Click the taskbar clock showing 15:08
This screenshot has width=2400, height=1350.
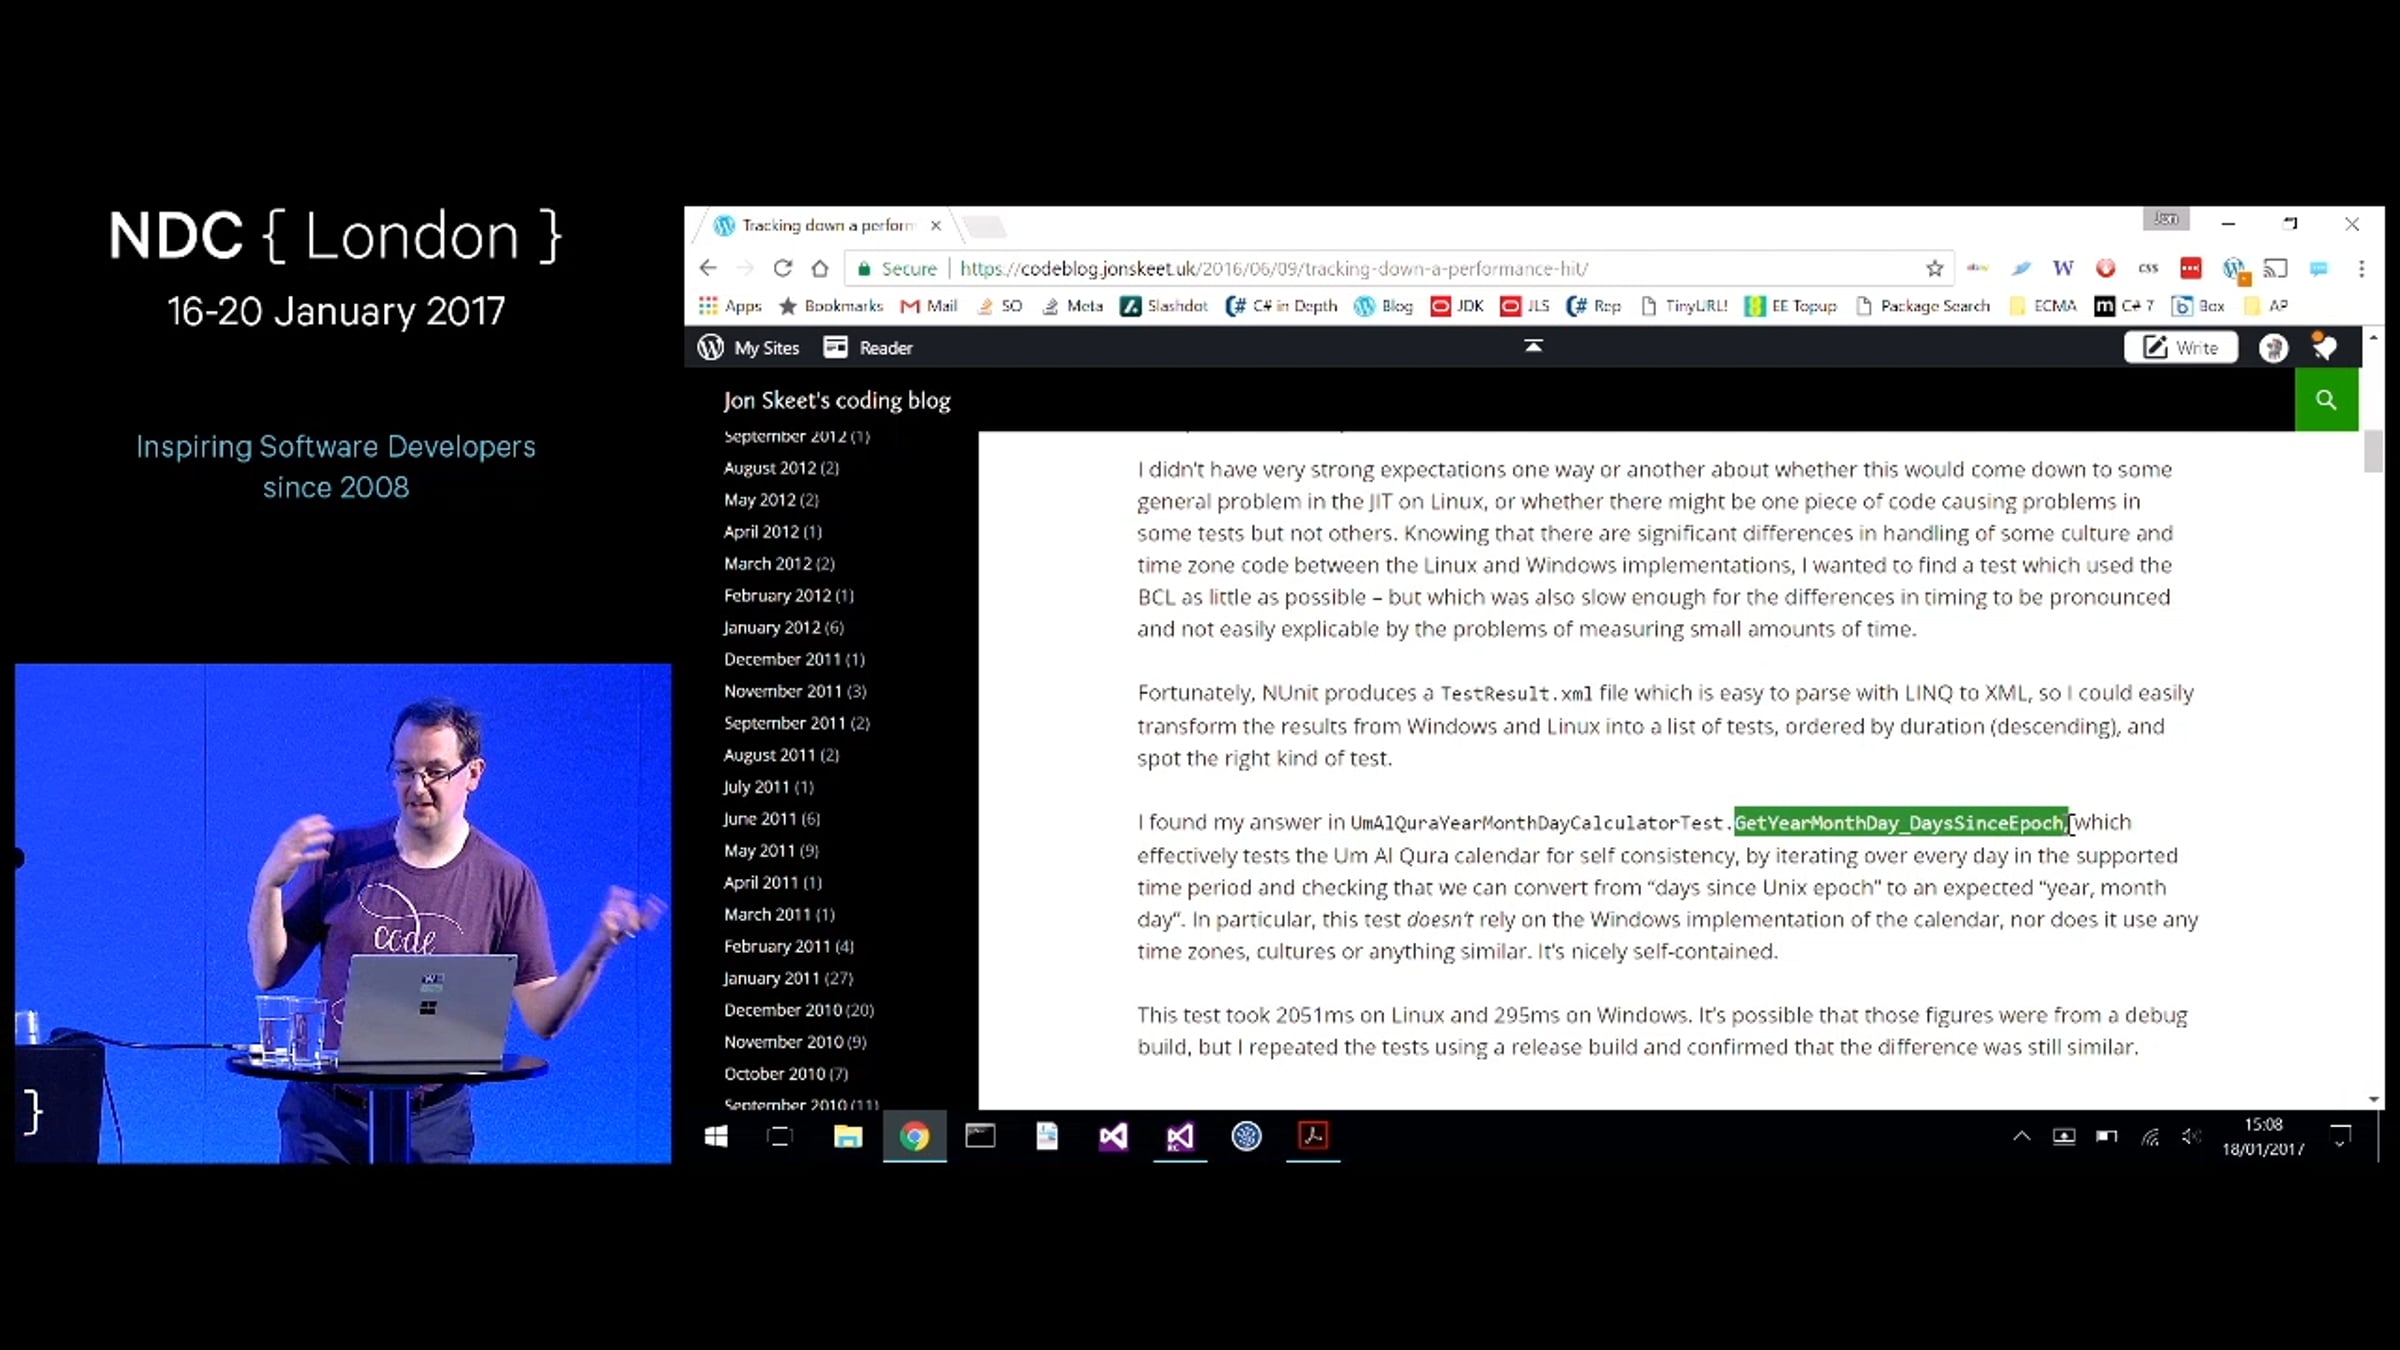(2264, 1137)
